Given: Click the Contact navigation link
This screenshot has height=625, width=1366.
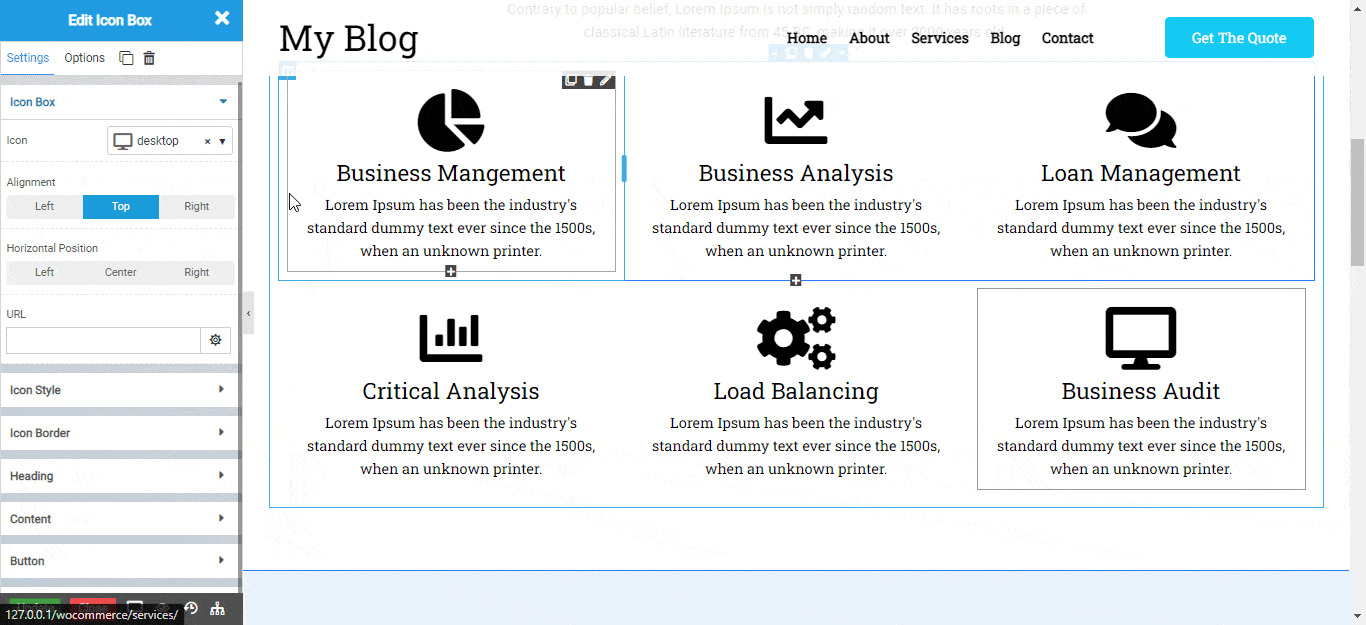Looking at the screenshot, I should (1067, 38).
